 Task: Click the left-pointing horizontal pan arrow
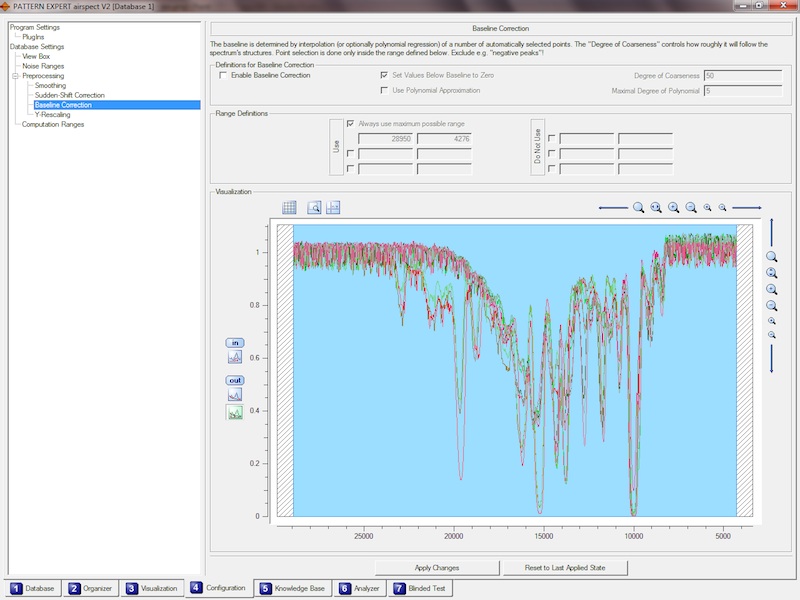click(612, 208)
